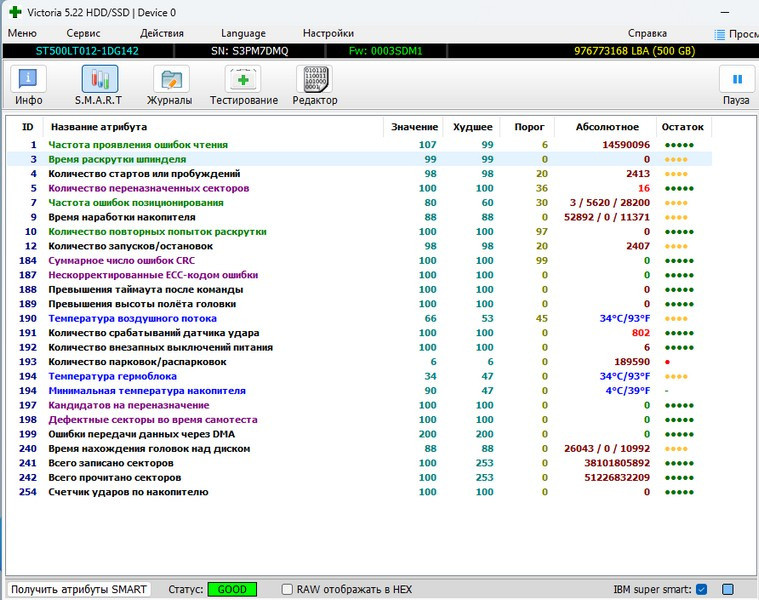Click the Абсолютное column header

click(607, 127)
